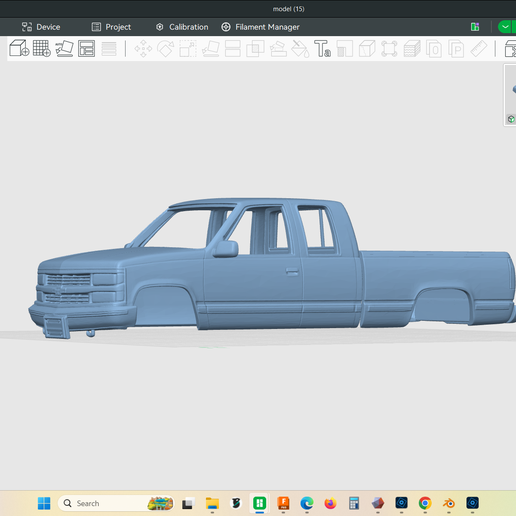Click the greyed horizontal lines toolbar icon
516x516 pixels.
pyautogui.click(x=109, y=49)
